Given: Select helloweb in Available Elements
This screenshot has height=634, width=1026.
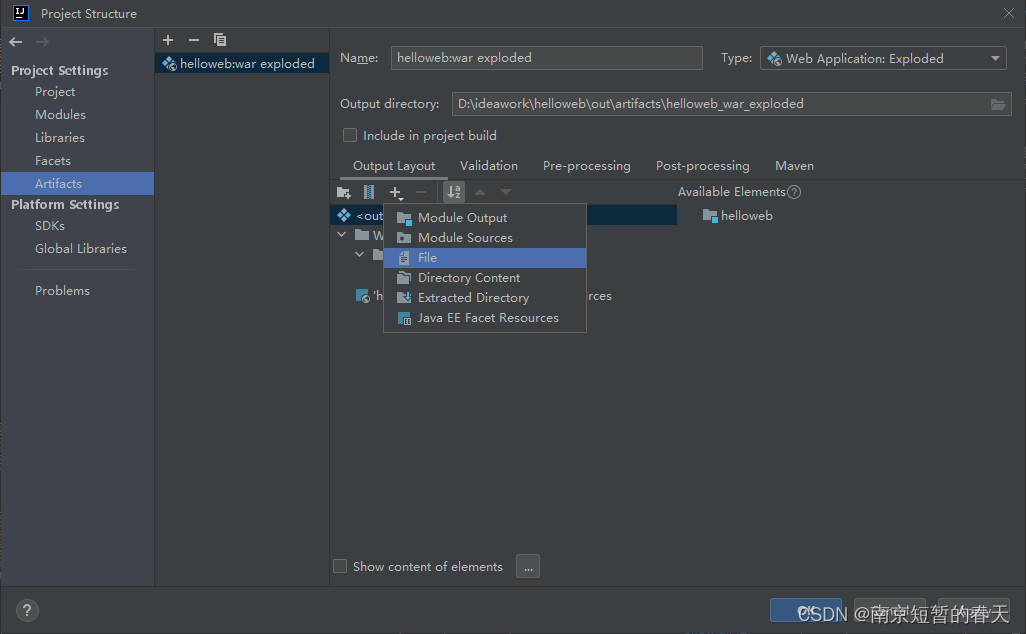Looking at the screenshot, I should (737, 216).
